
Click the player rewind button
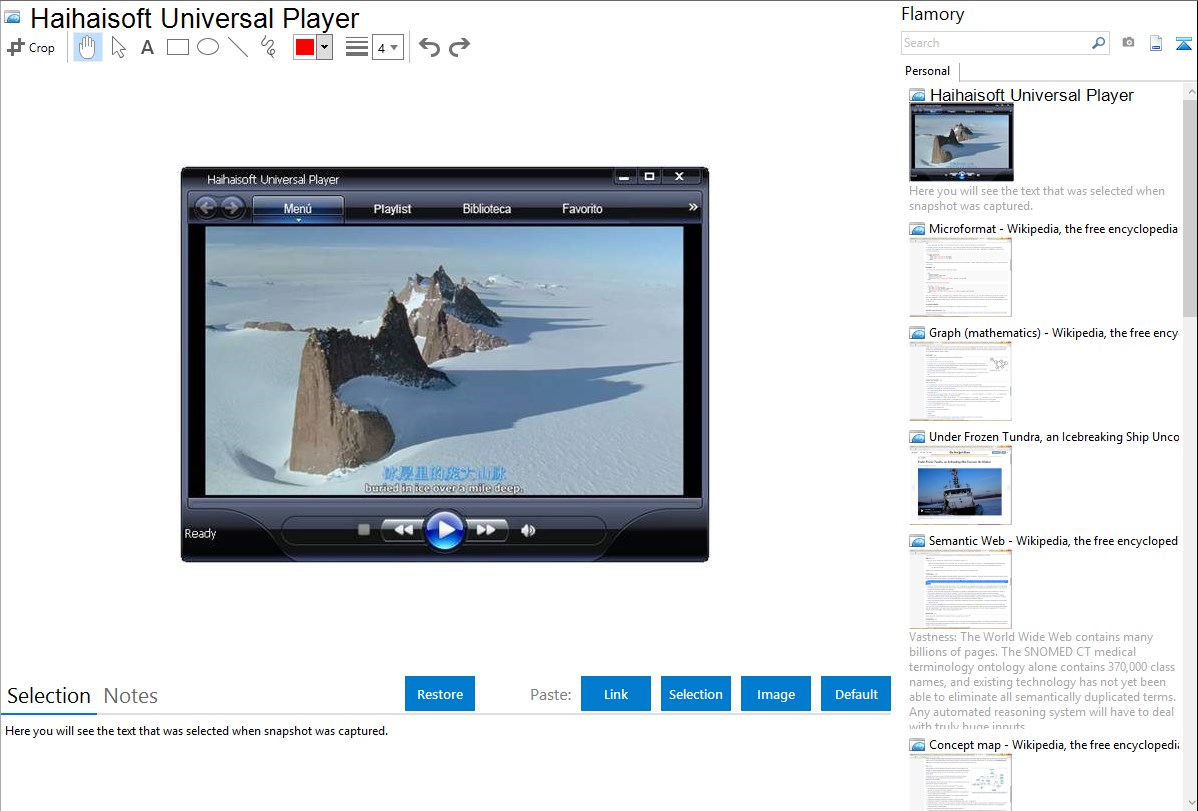[x=402, y=529]
